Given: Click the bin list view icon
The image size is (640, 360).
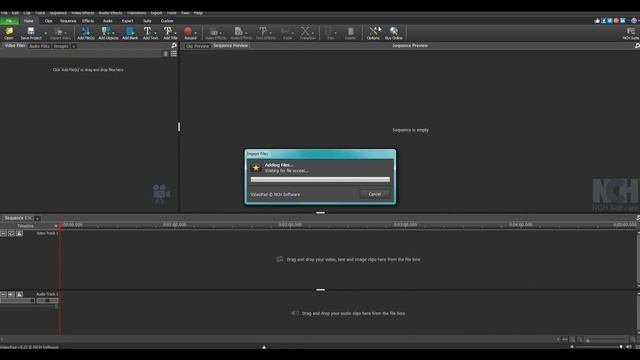Looking at the screenshot, I should pos(174,53).
